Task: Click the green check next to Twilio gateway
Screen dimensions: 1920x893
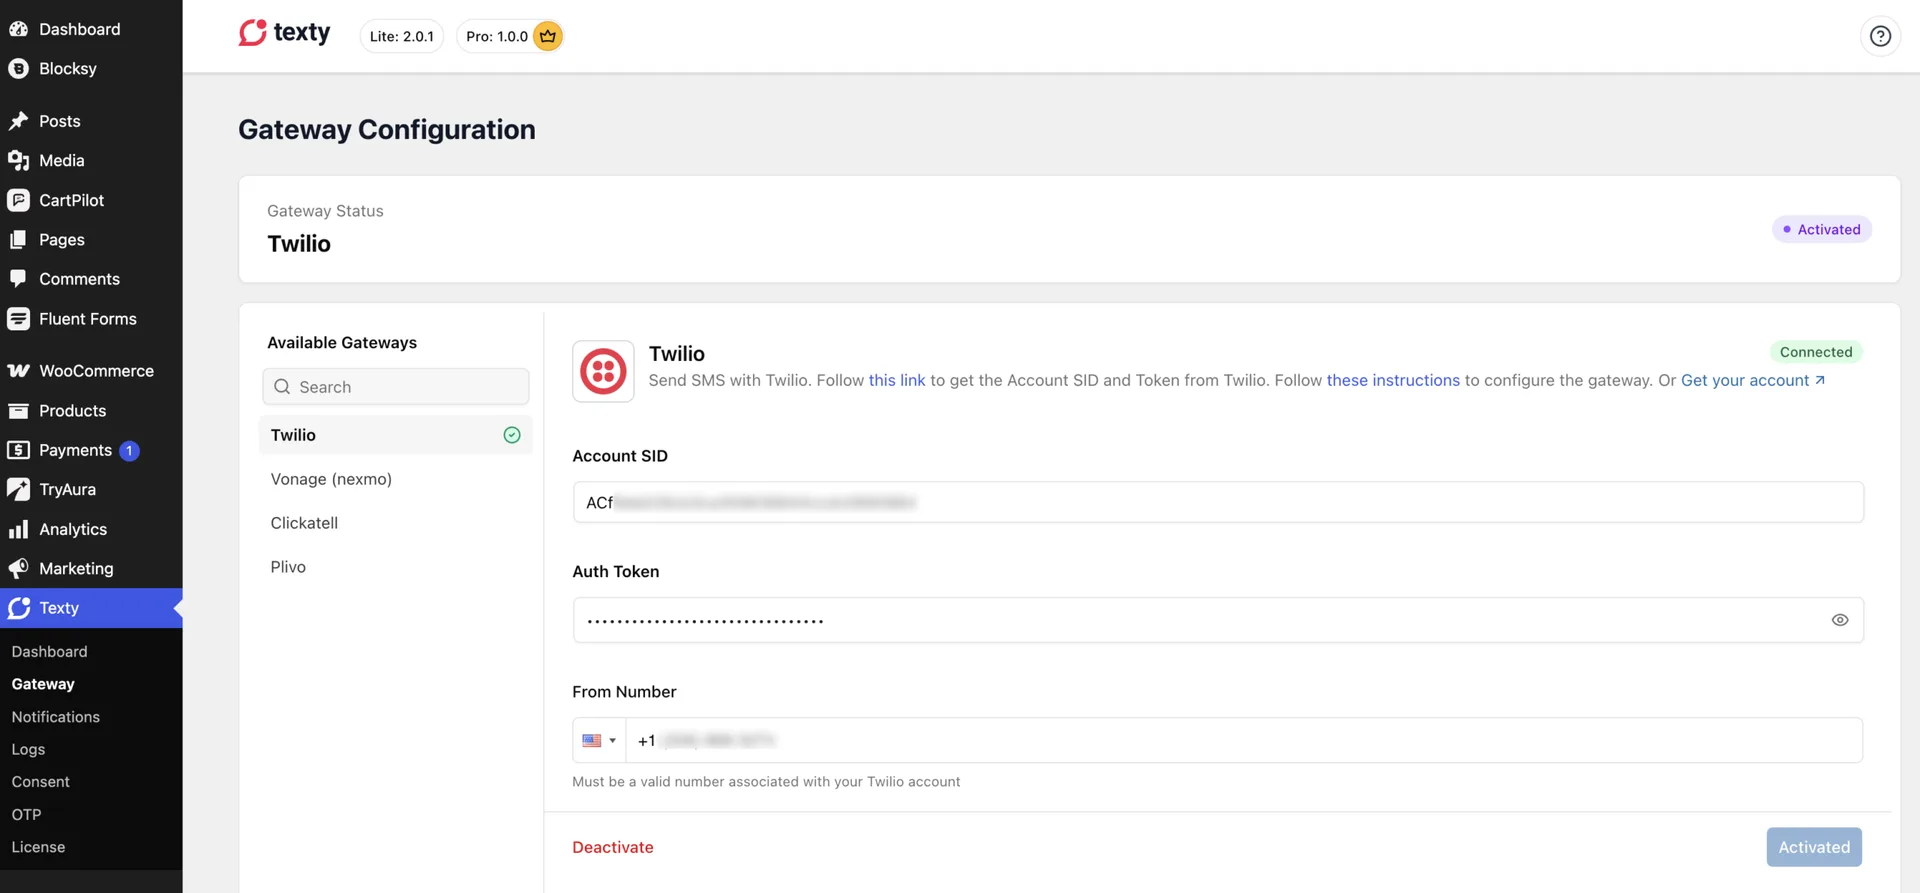Action: 512,435
